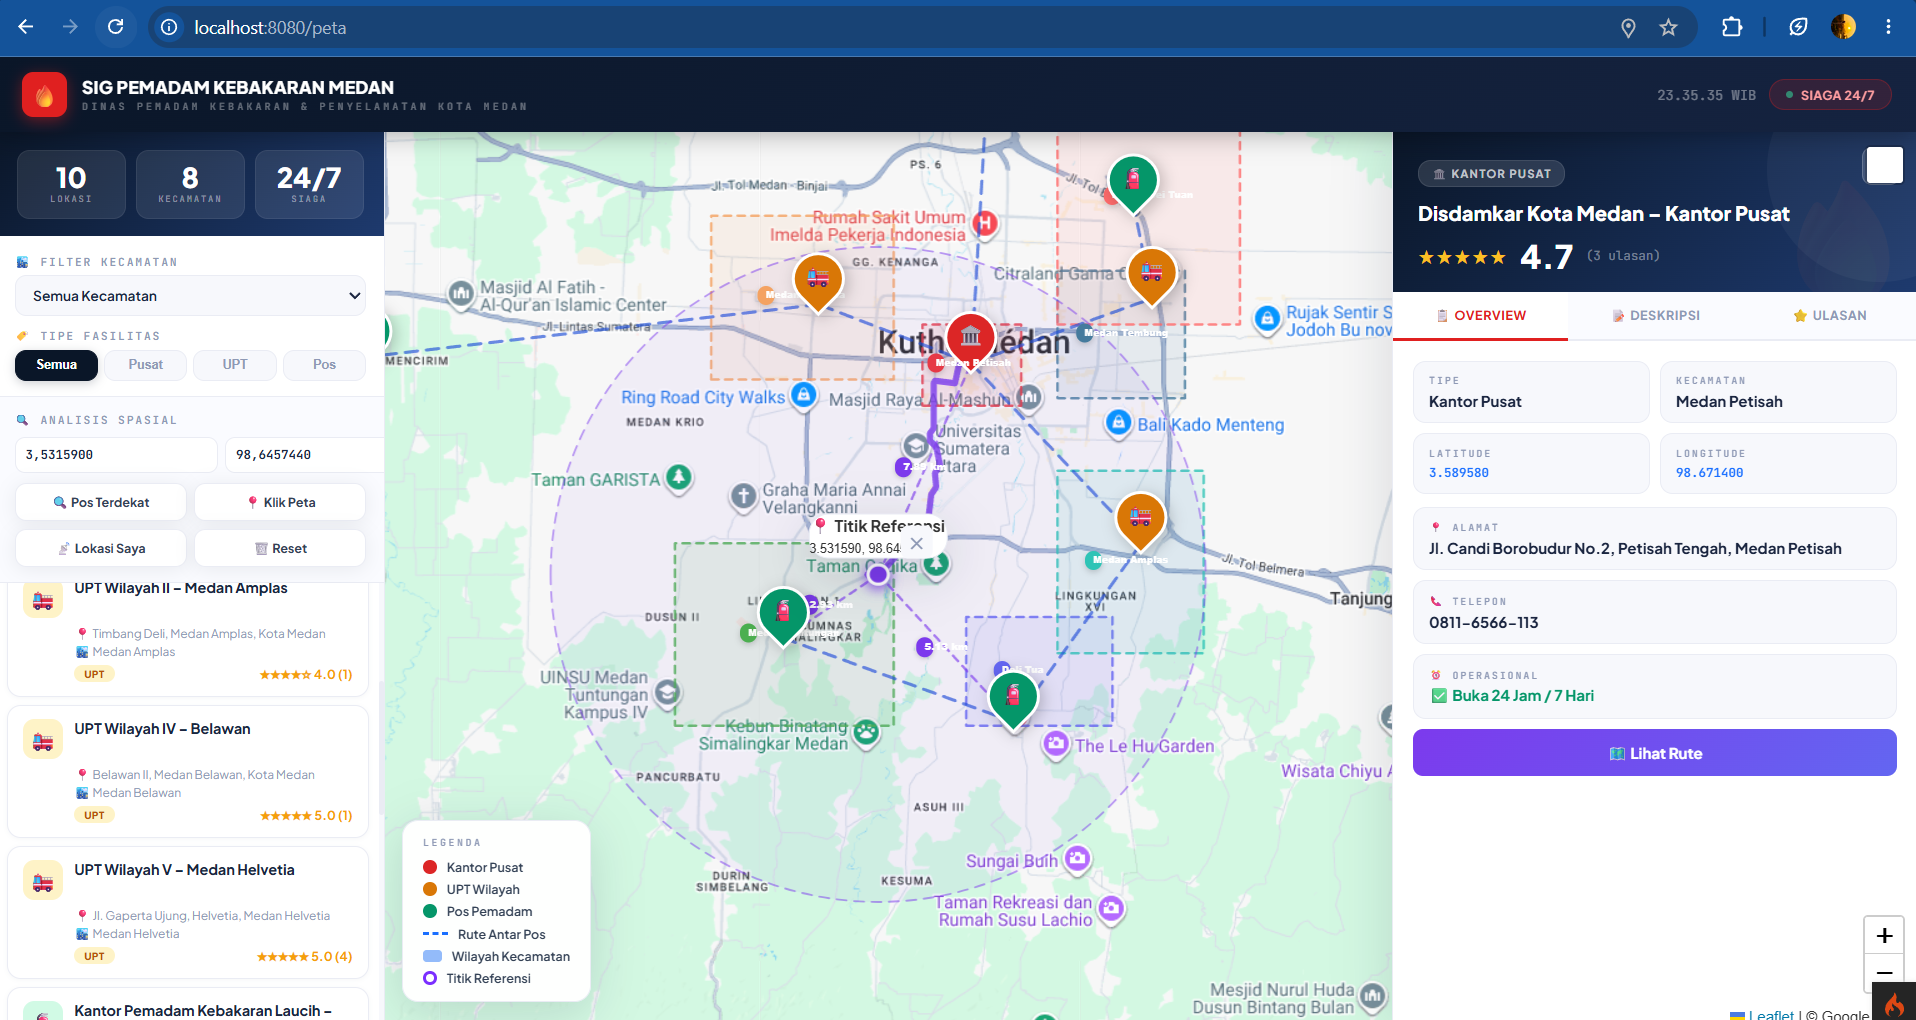This screenshot has width=1916, height=1020.
Task: Switch to the Overview tab
Action: [x=1480, y=316]
